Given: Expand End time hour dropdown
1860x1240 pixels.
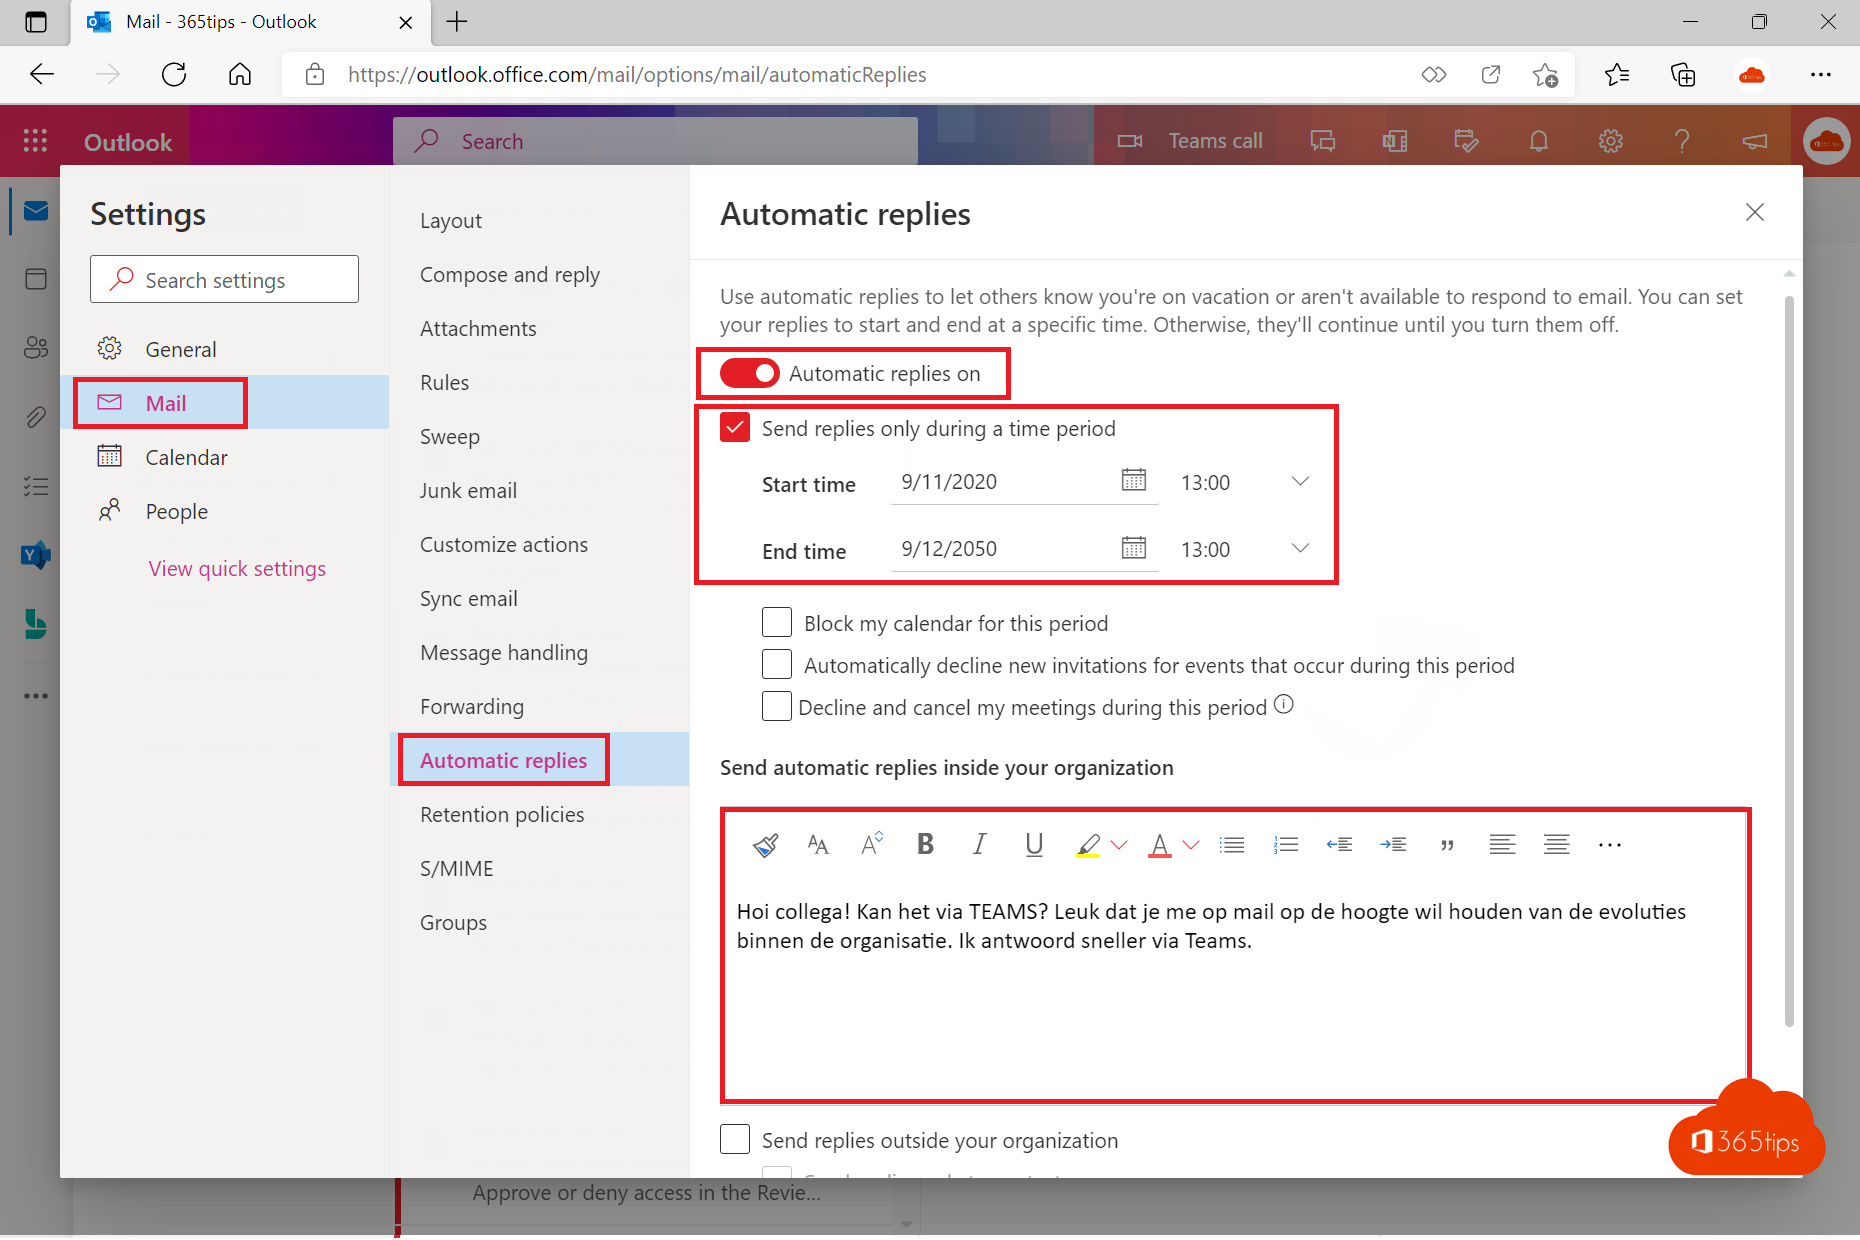Looking at the screenshot, I should (1300, 548).
